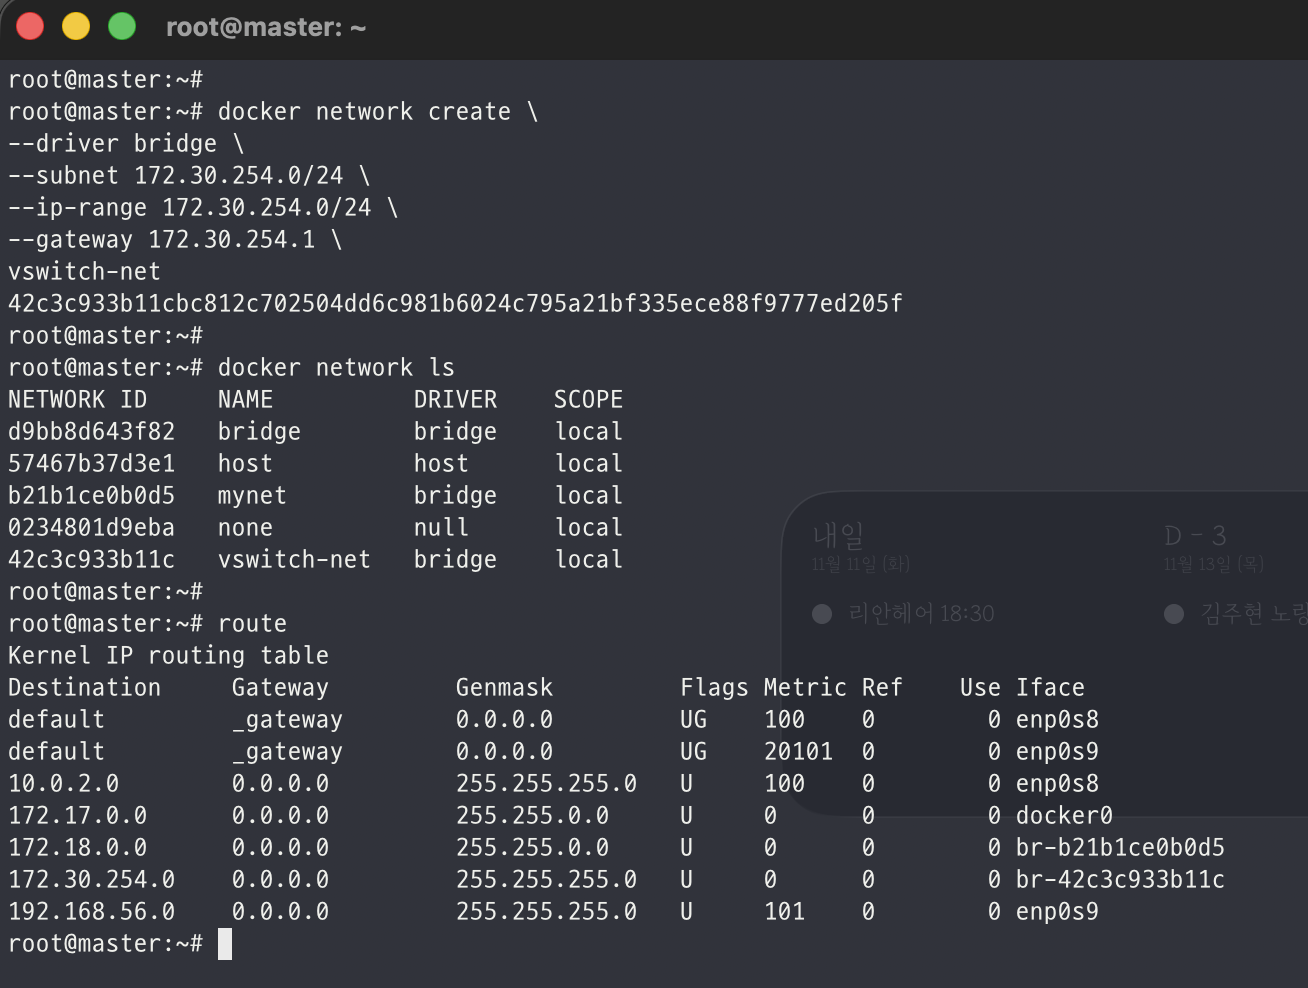This screenshot has width=1308, height=988.
Task: Click the '리안헤어 18:30' reminder text
Action: click(921, 614)
